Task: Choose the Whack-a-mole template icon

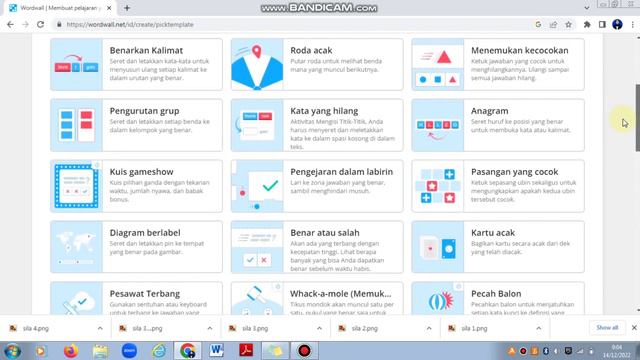Action: [257, 298]
